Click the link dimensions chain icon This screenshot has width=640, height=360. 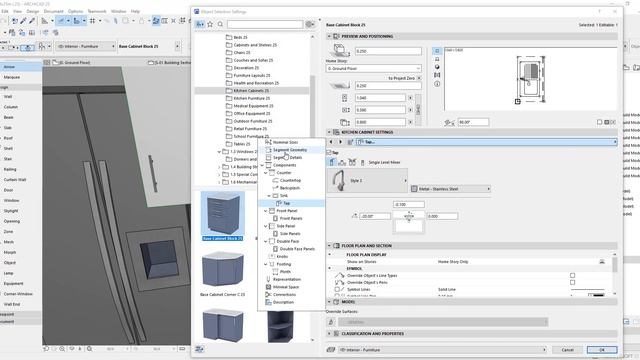418,109
